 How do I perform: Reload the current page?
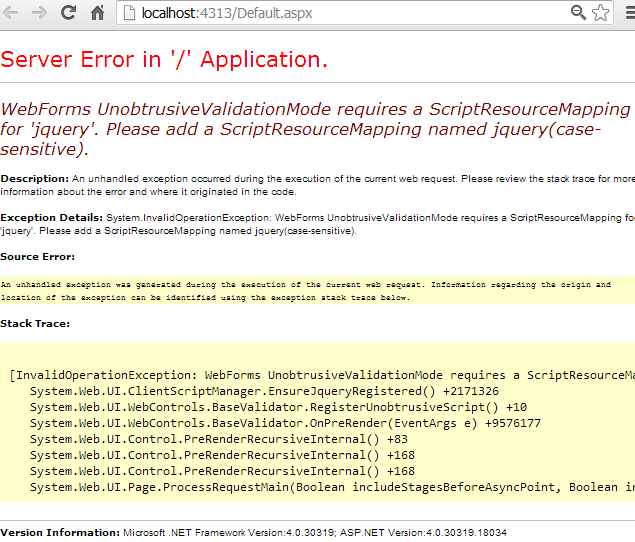69,13
